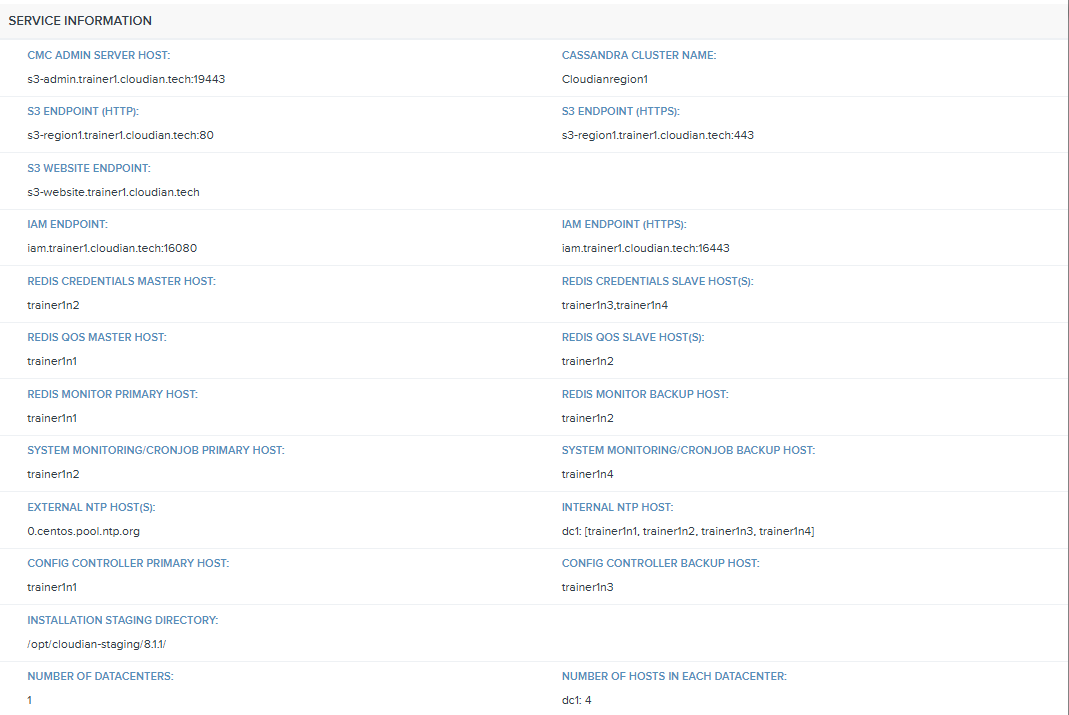Image resolution: width=1069 pixels, height=715 pixels.
Task: Select CONFIG CONTROLLER BACKUP HOST label
Action: point(661,564)
